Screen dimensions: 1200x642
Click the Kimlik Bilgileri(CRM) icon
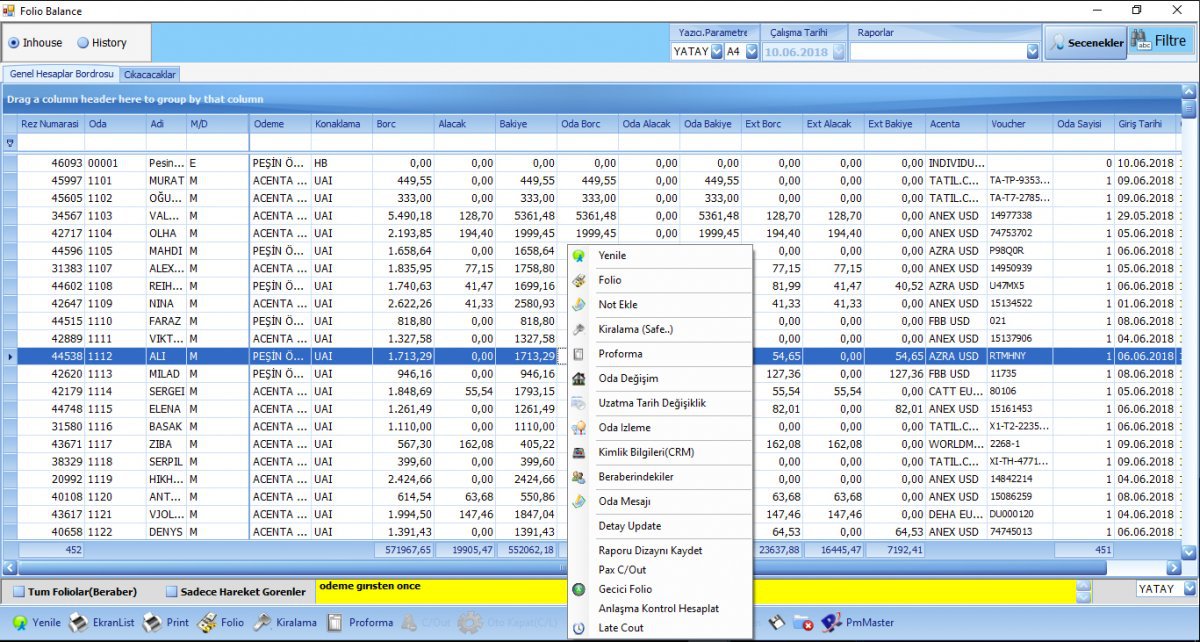coord(578,452)
